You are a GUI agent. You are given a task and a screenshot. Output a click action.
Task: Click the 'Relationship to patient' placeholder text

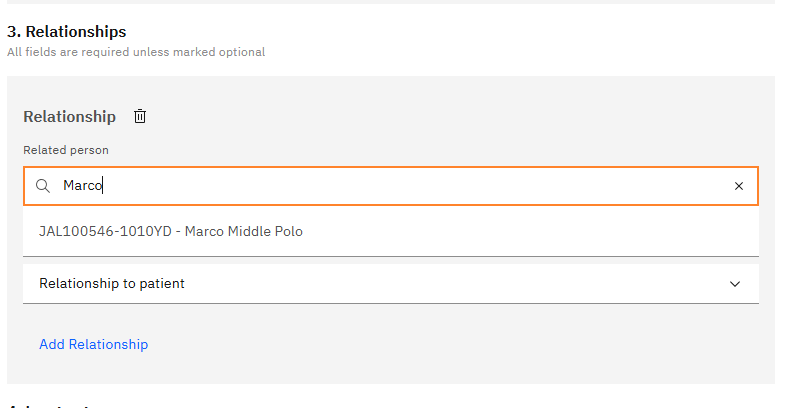pos(112,284)
